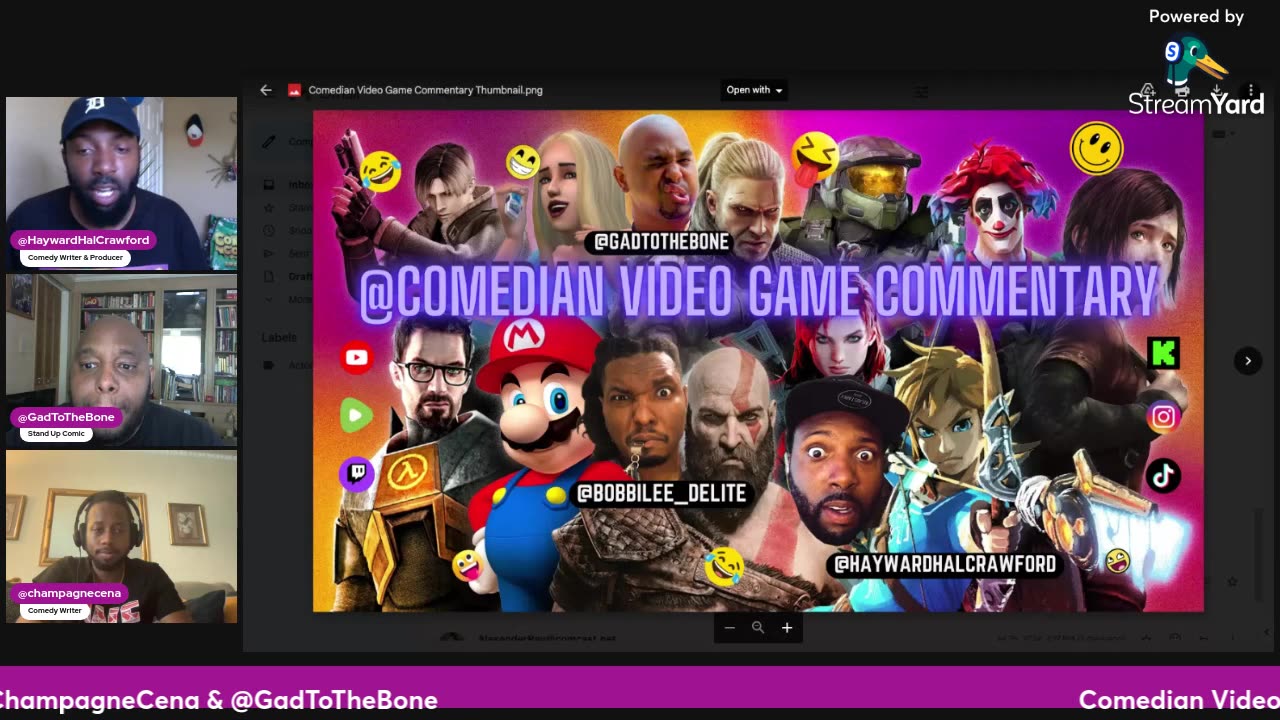Reset zoom with the magnifier icon
Viewport: 1280px width, 720px height.
click(x=758, y=628)
